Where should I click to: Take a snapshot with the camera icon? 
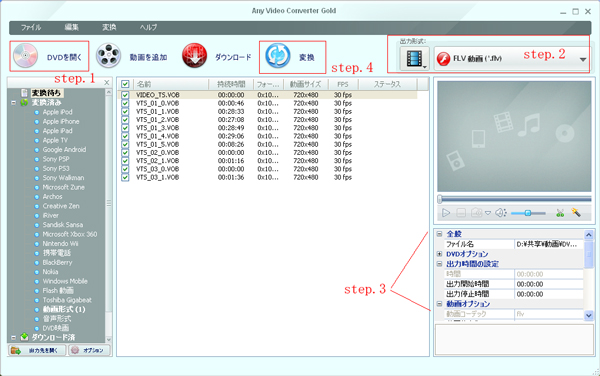pos(476,213)
